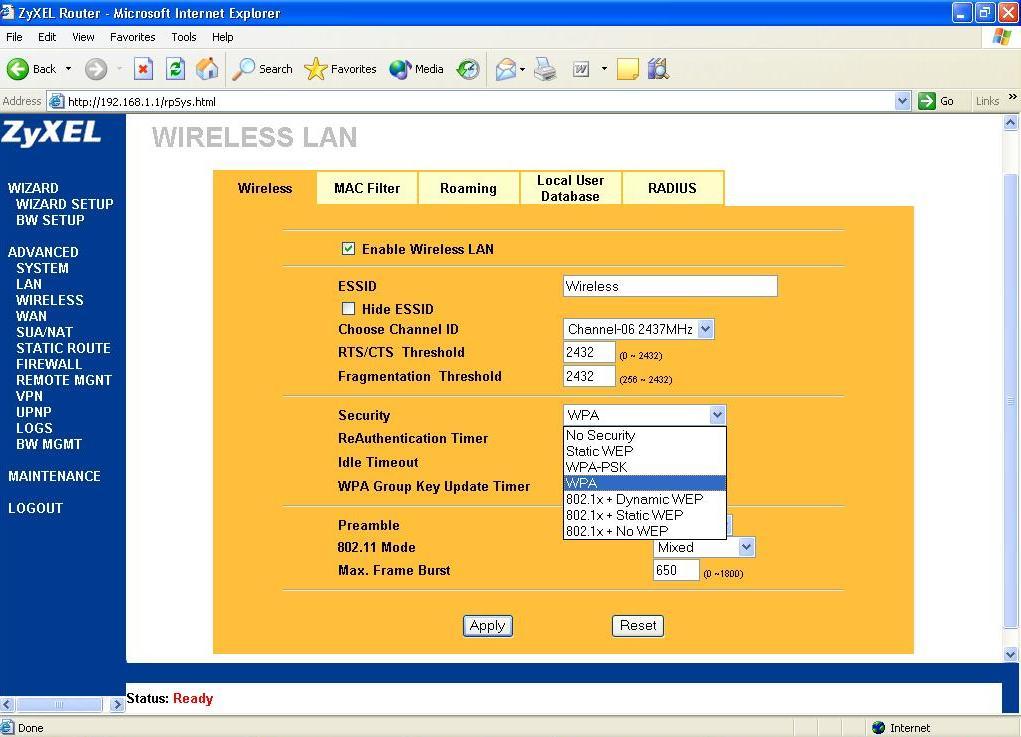The width and height of the screenshot is (1021, 737).
Task: Select WPA-PSK option
Action: 645,467
